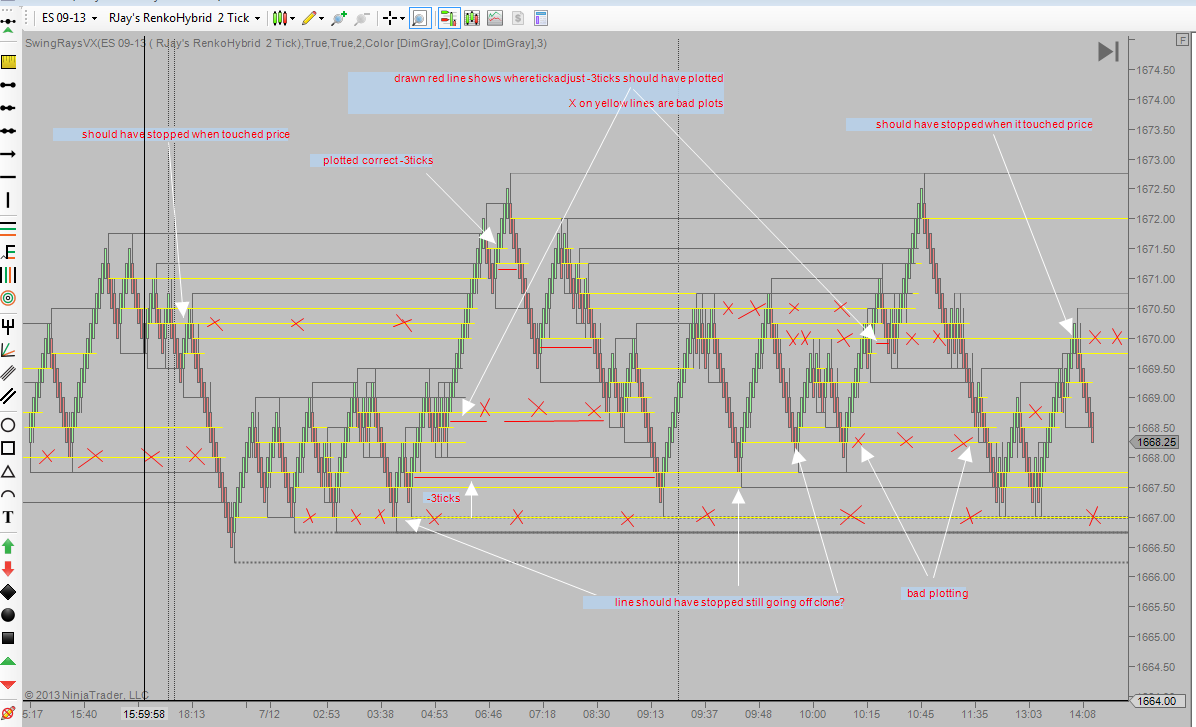
Task: Click the 1670.00 price axis label
Action: [1156, 339]
